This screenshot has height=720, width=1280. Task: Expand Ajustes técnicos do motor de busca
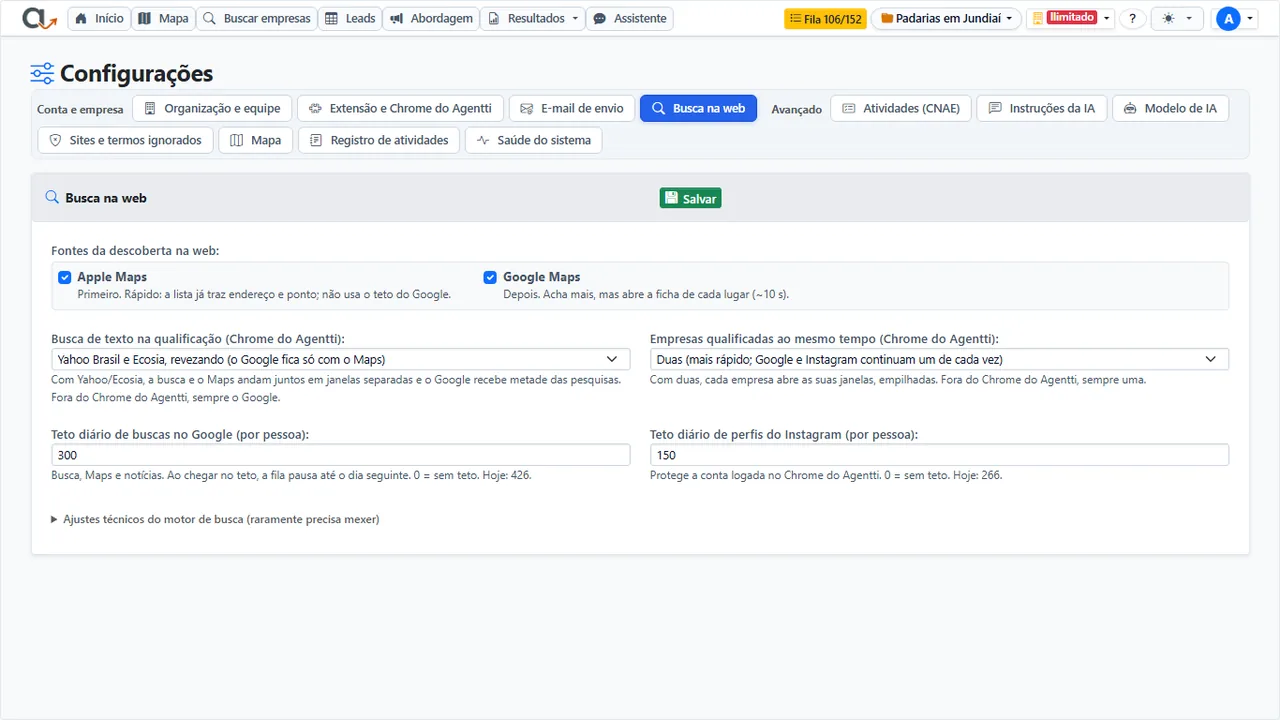pyautogui.click(x=215, y=519)
